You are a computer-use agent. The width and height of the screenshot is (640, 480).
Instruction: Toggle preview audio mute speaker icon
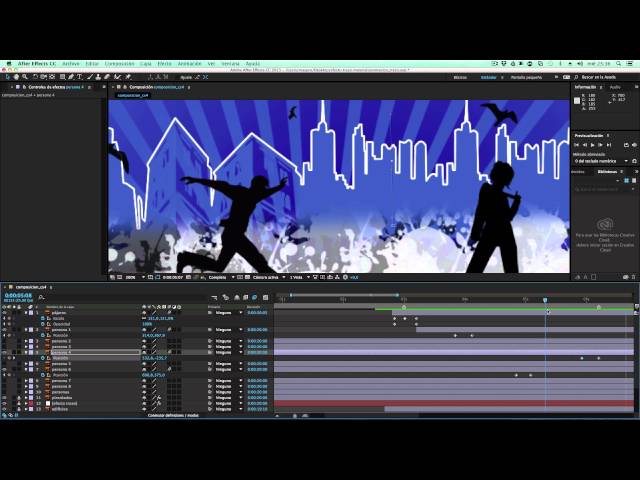point(634,145)
